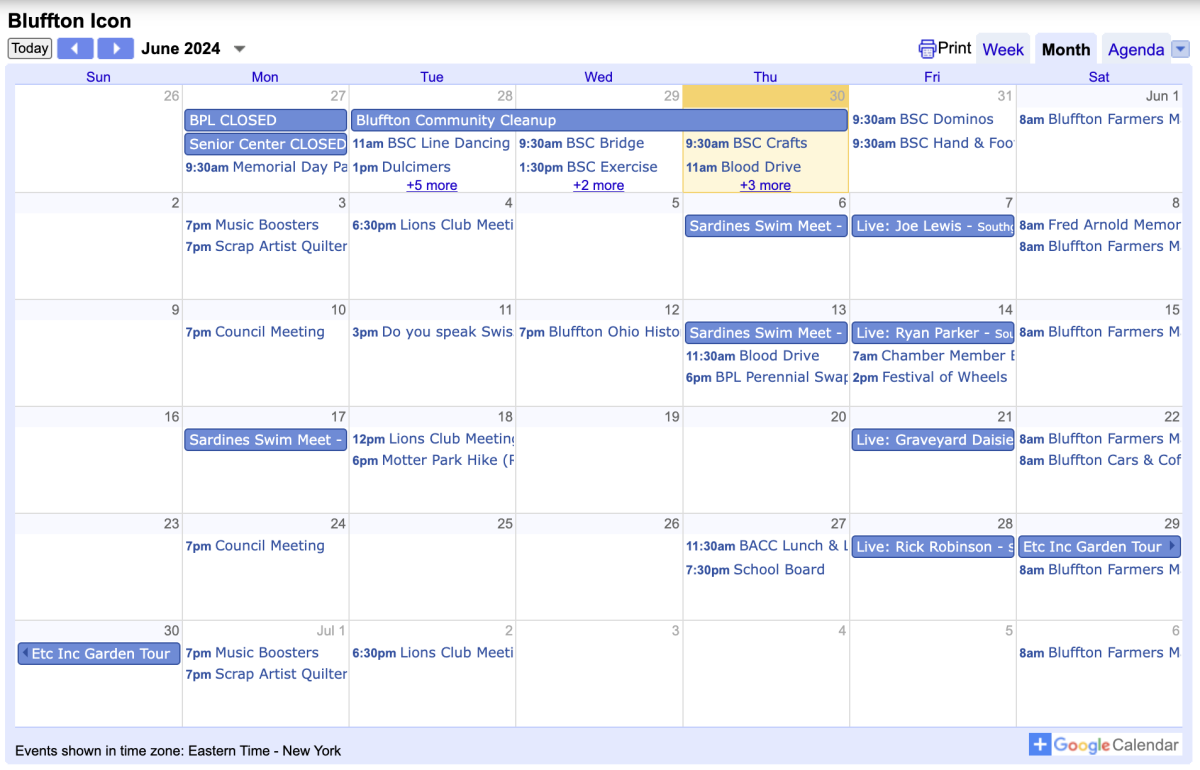Open 7pm Council Meeting on June 10
Image resolution: width=1200 pixels, height=770 pixels.
coord(255,332)
